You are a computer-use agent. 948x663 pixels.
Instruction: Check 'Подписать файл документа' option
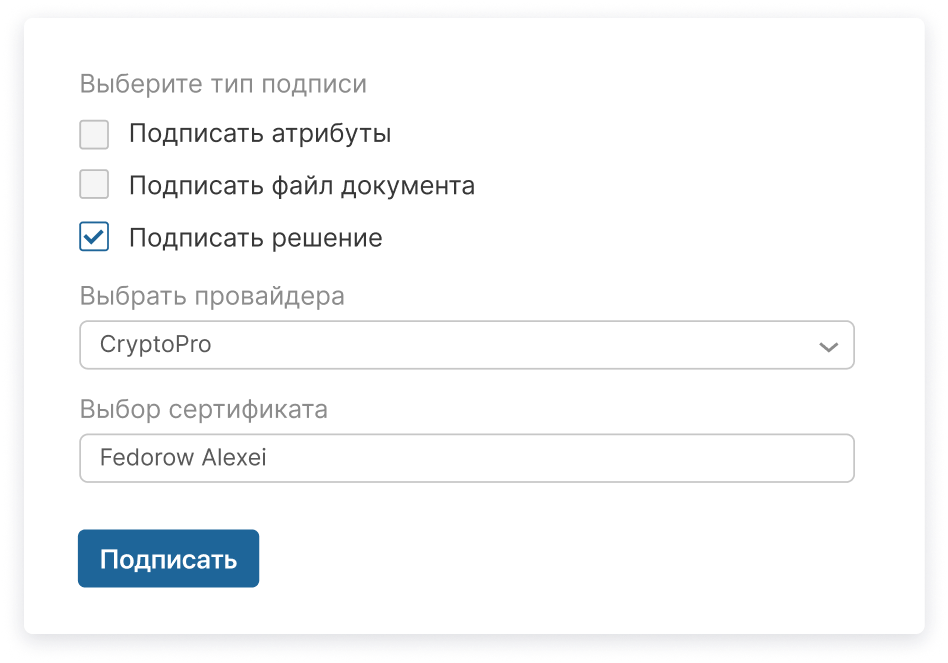[93, 185]
